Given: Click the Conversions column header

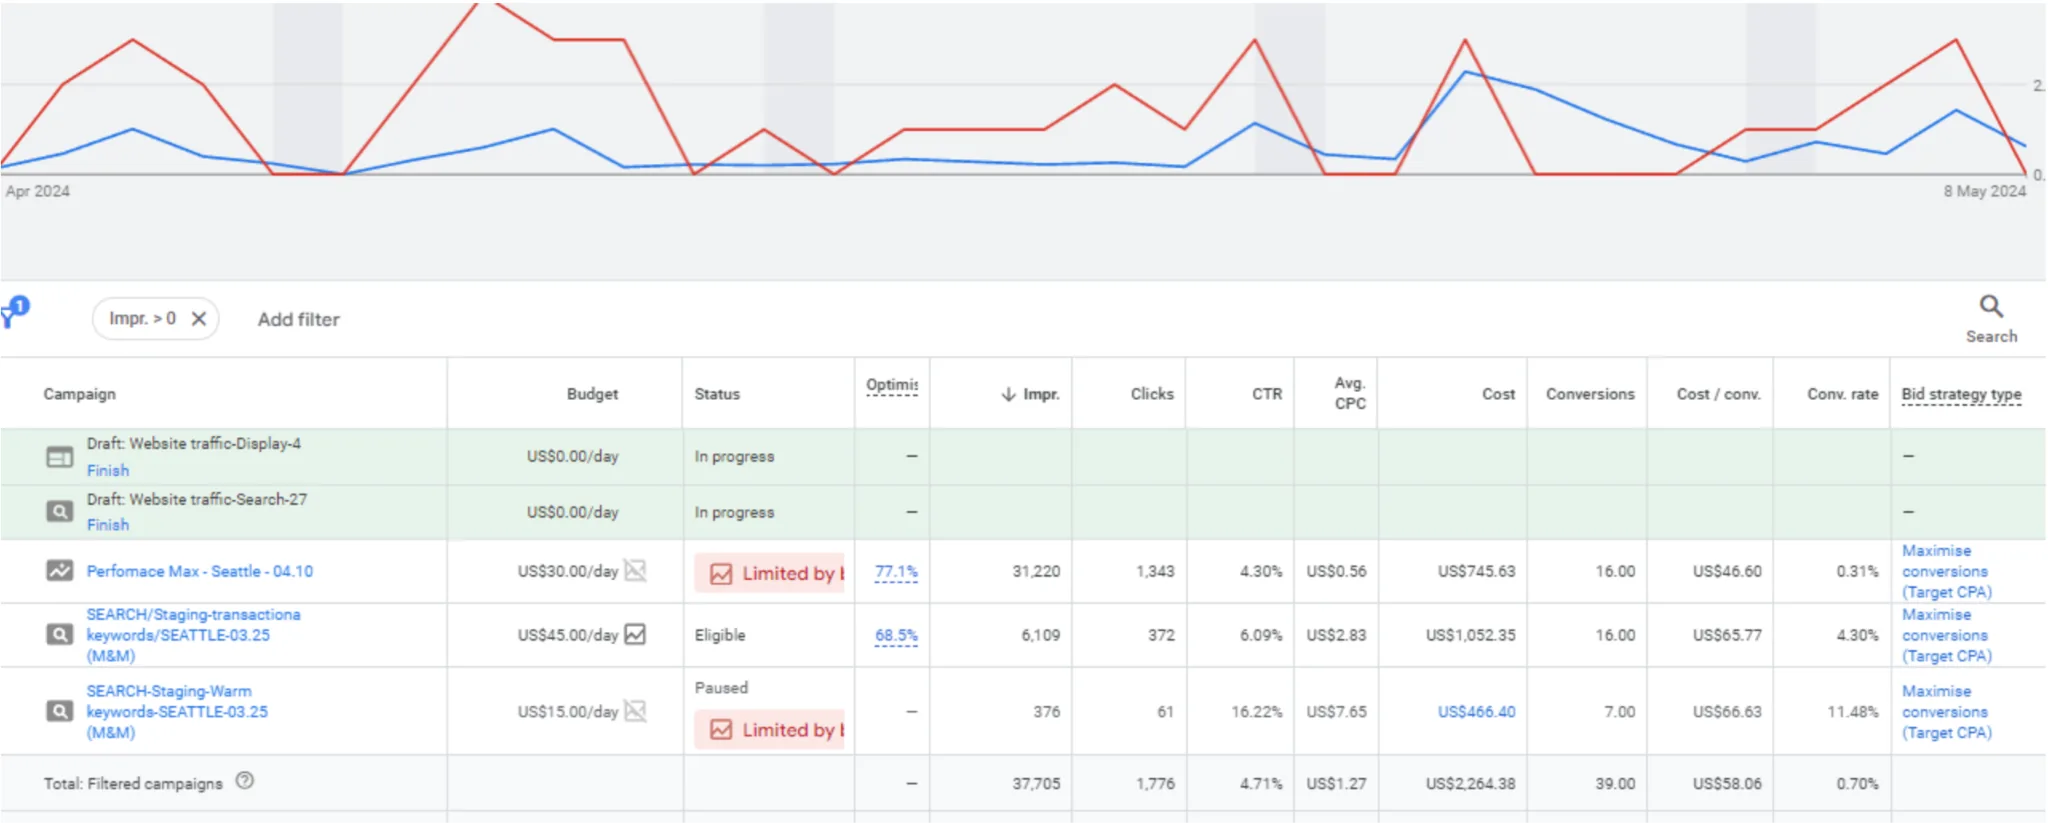Looking at the screenshot, I should [1590, 394].
